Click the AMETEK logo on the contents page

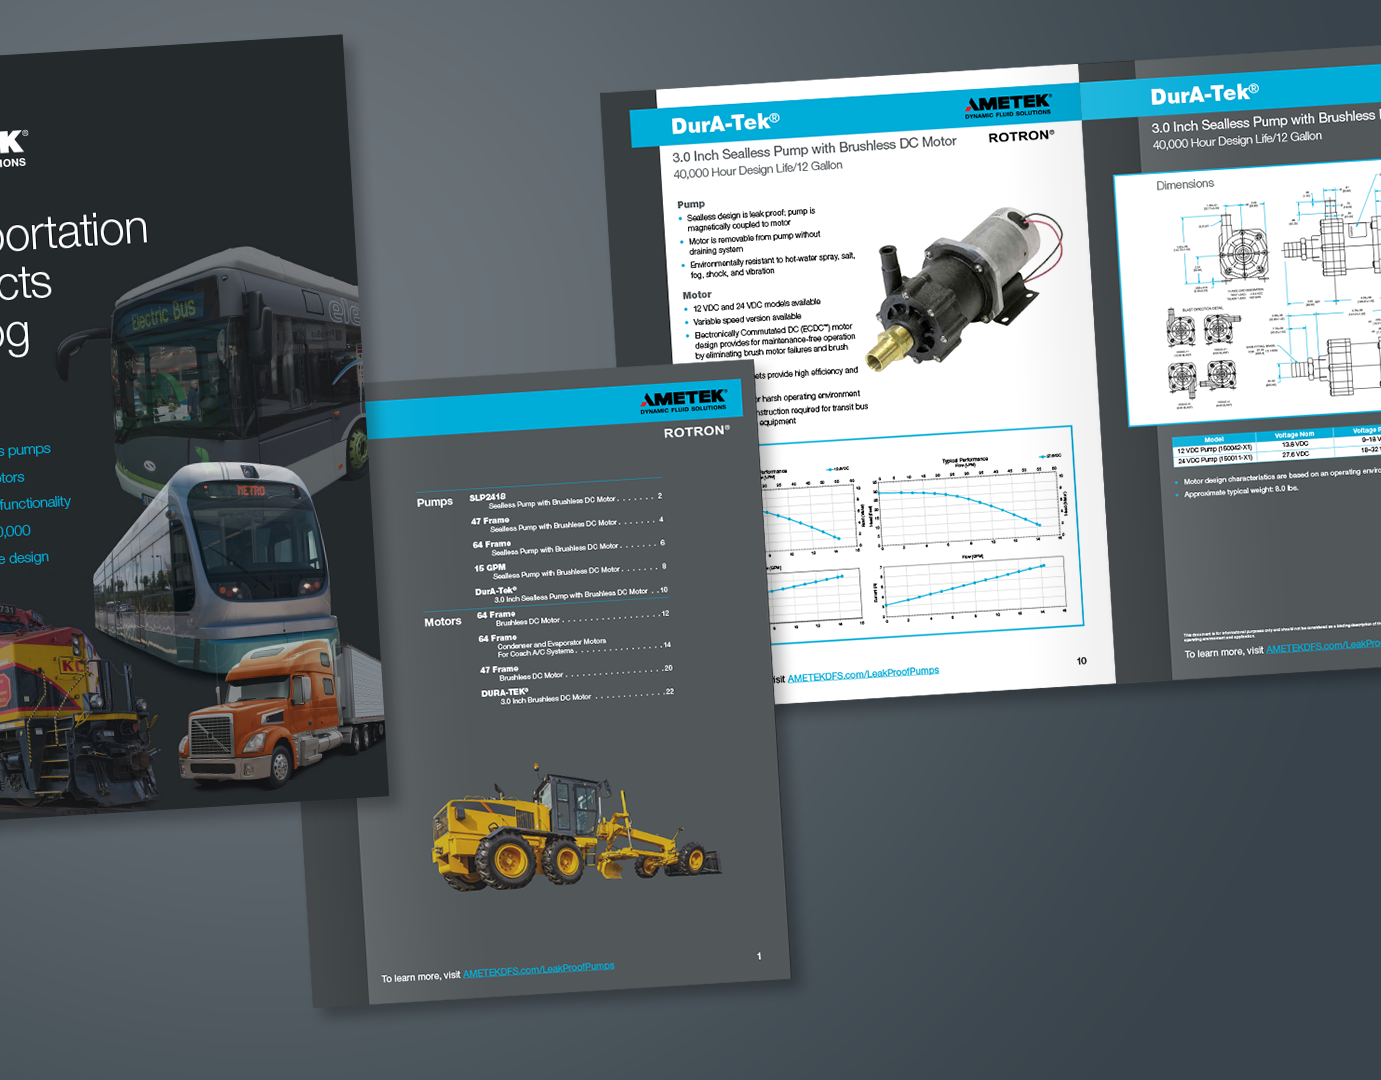[x=684, y=401]
